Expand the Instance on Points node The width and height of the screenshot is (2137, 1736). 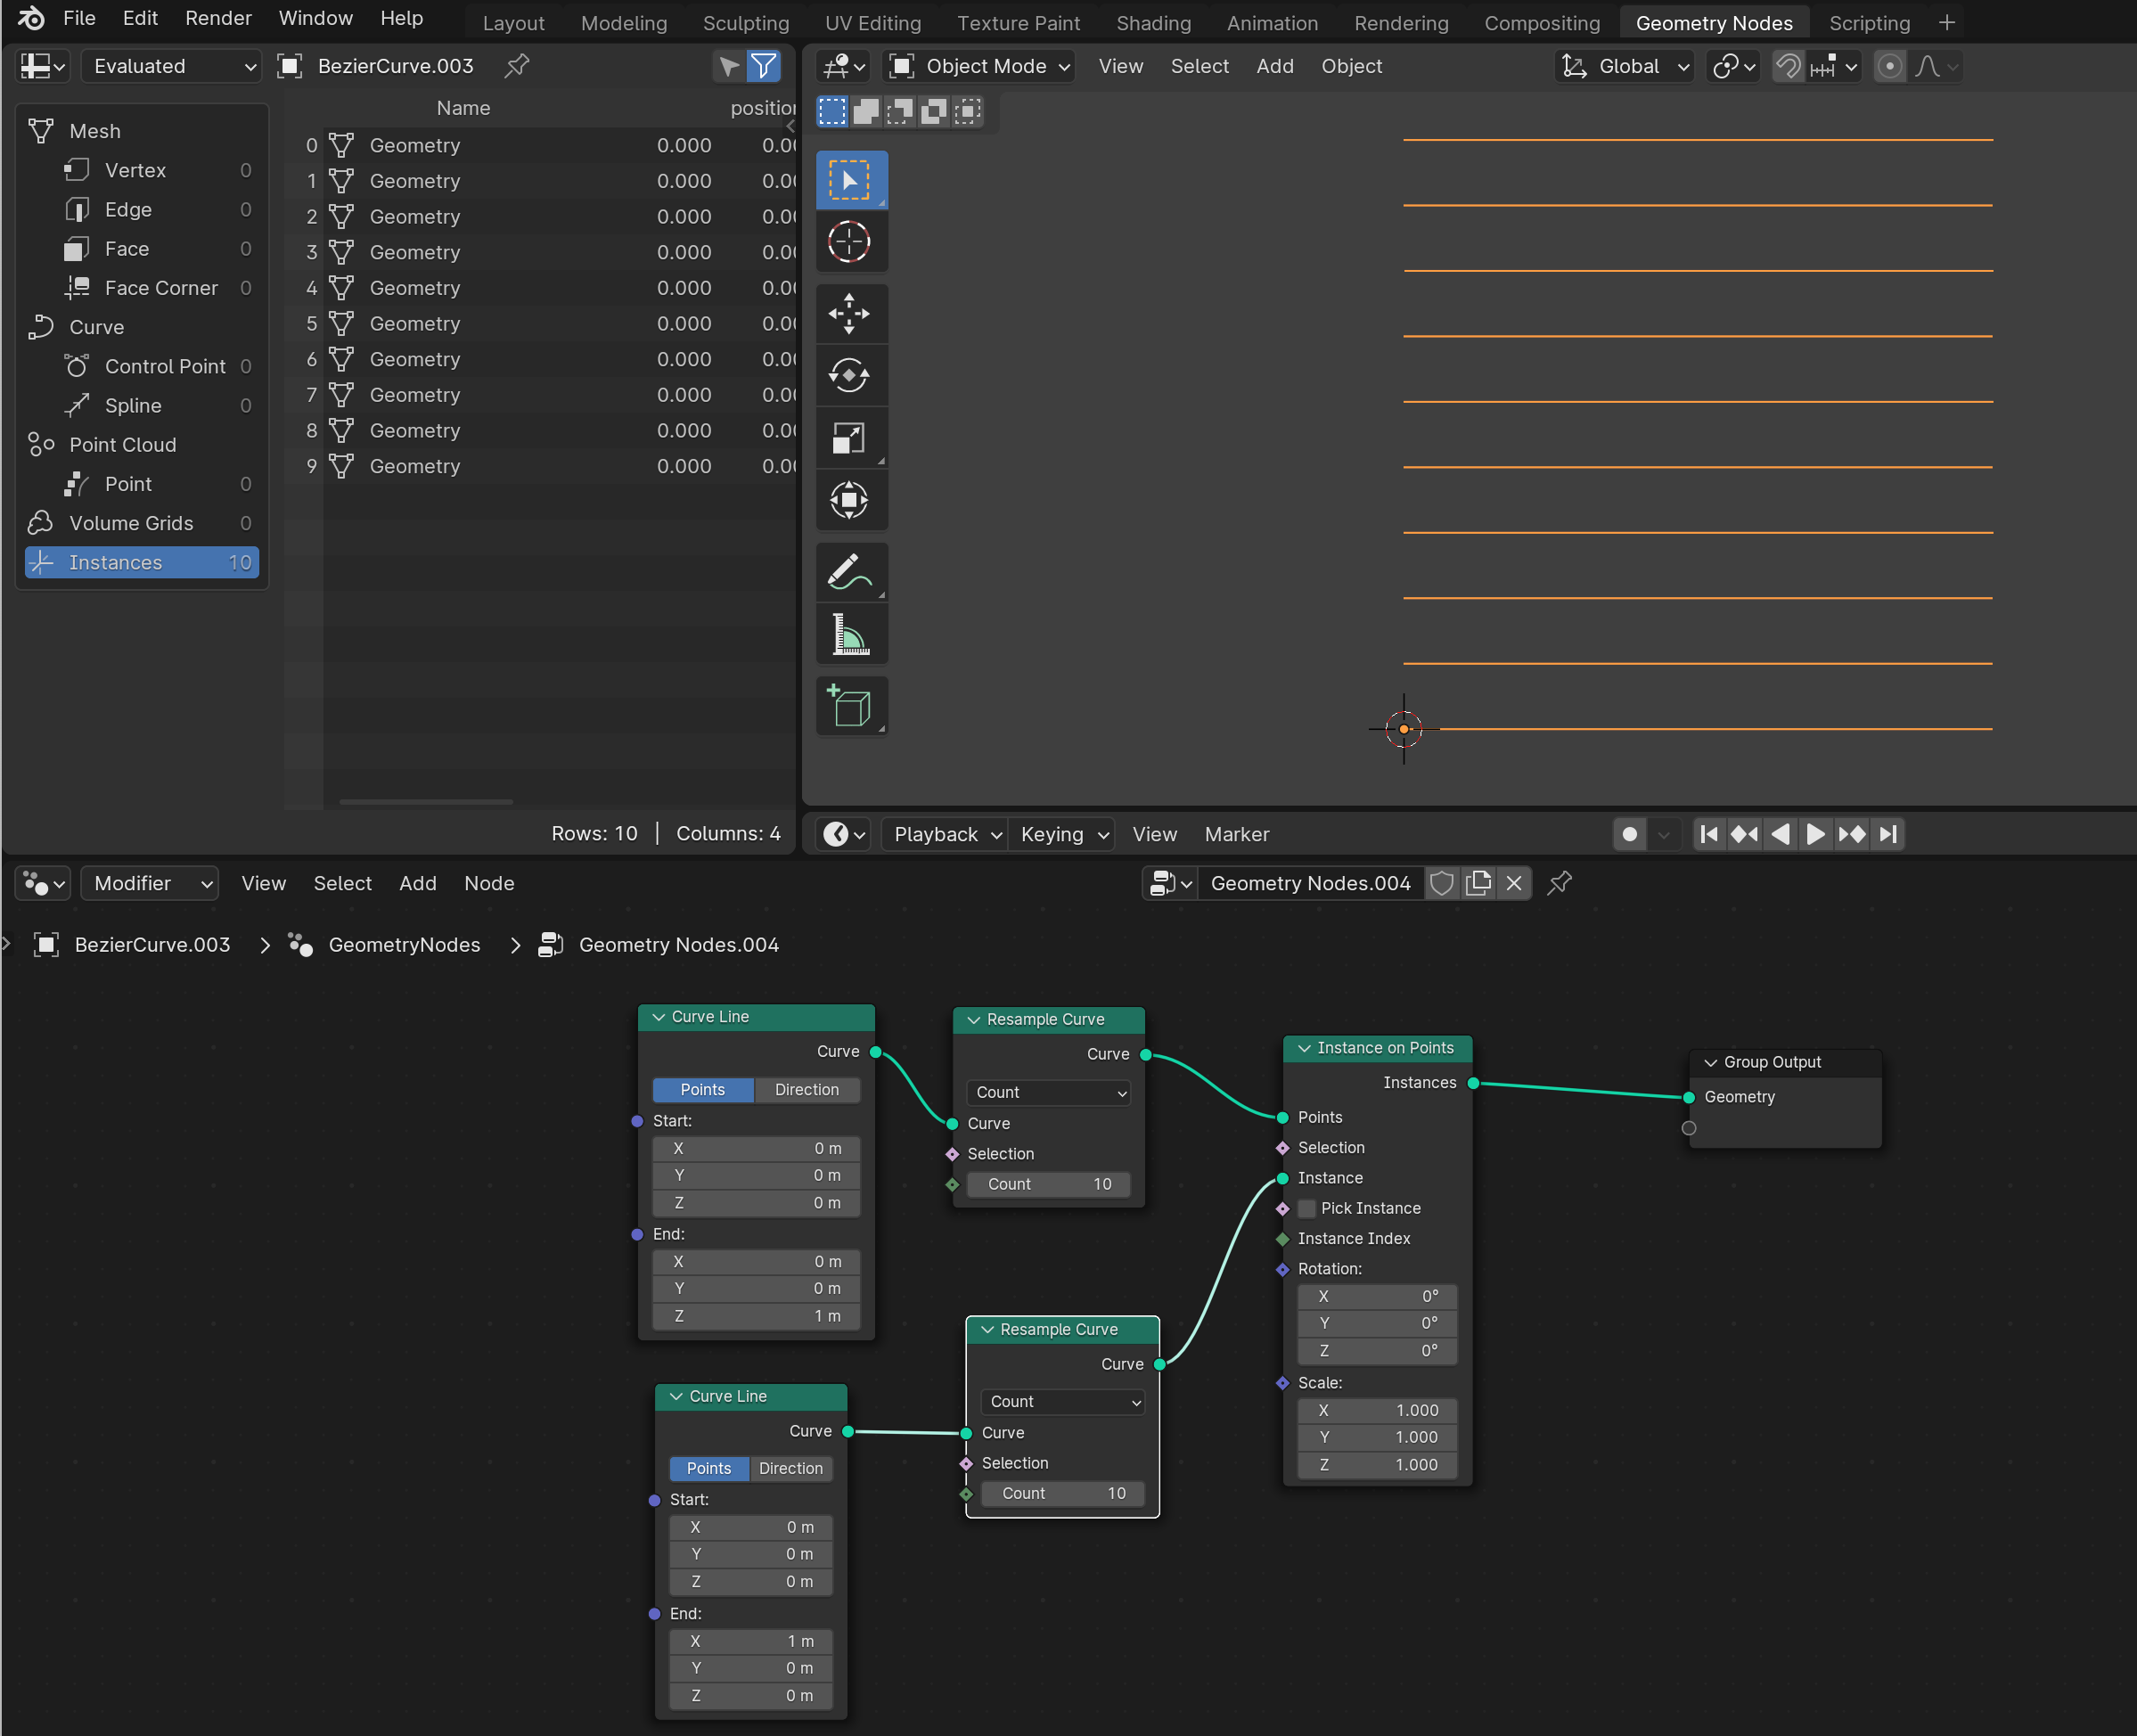click(x=1305, y=1047)
